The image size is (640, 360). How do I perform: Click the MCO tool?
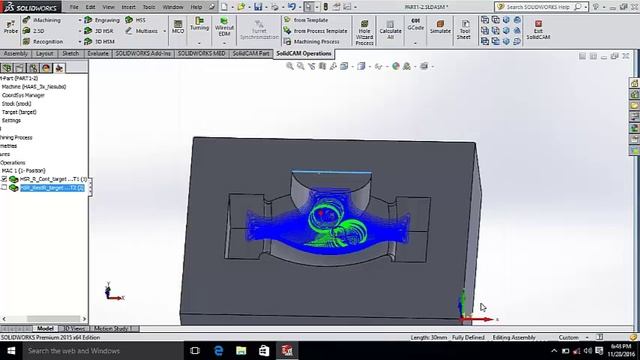coord(178,27)
